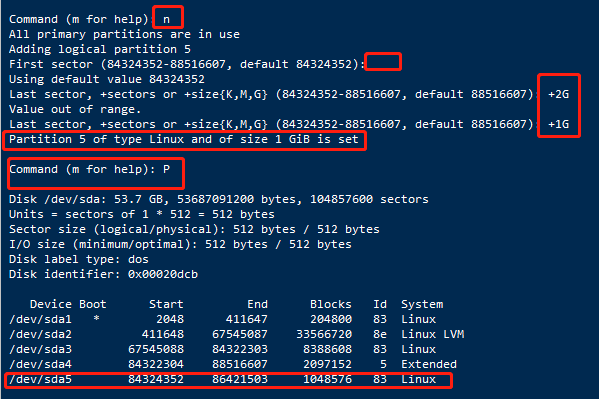
Task: Click the 'Device' column header
Action: [51, 304]
